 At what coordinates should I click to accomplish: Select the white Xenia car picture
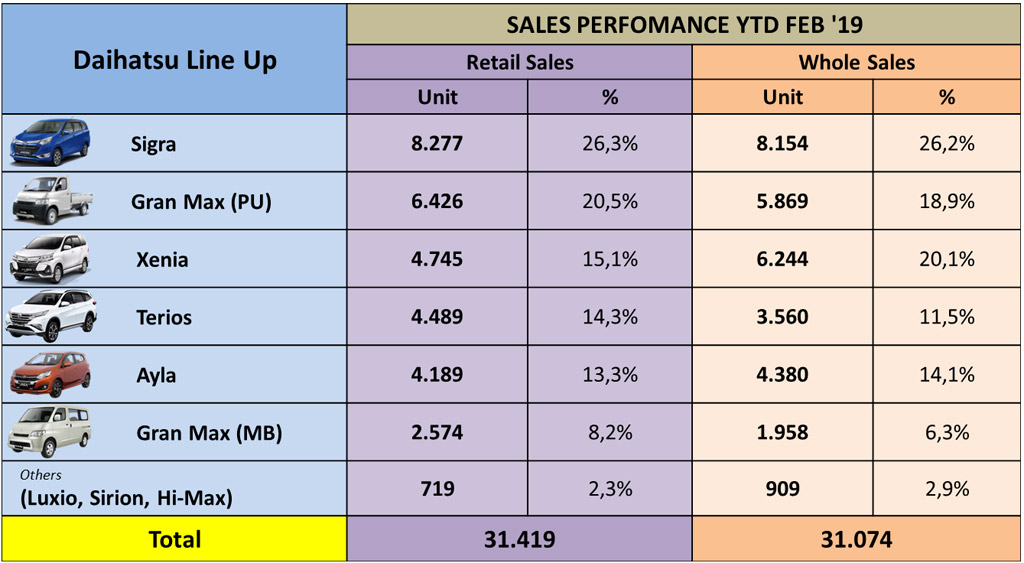coord(50,258)
